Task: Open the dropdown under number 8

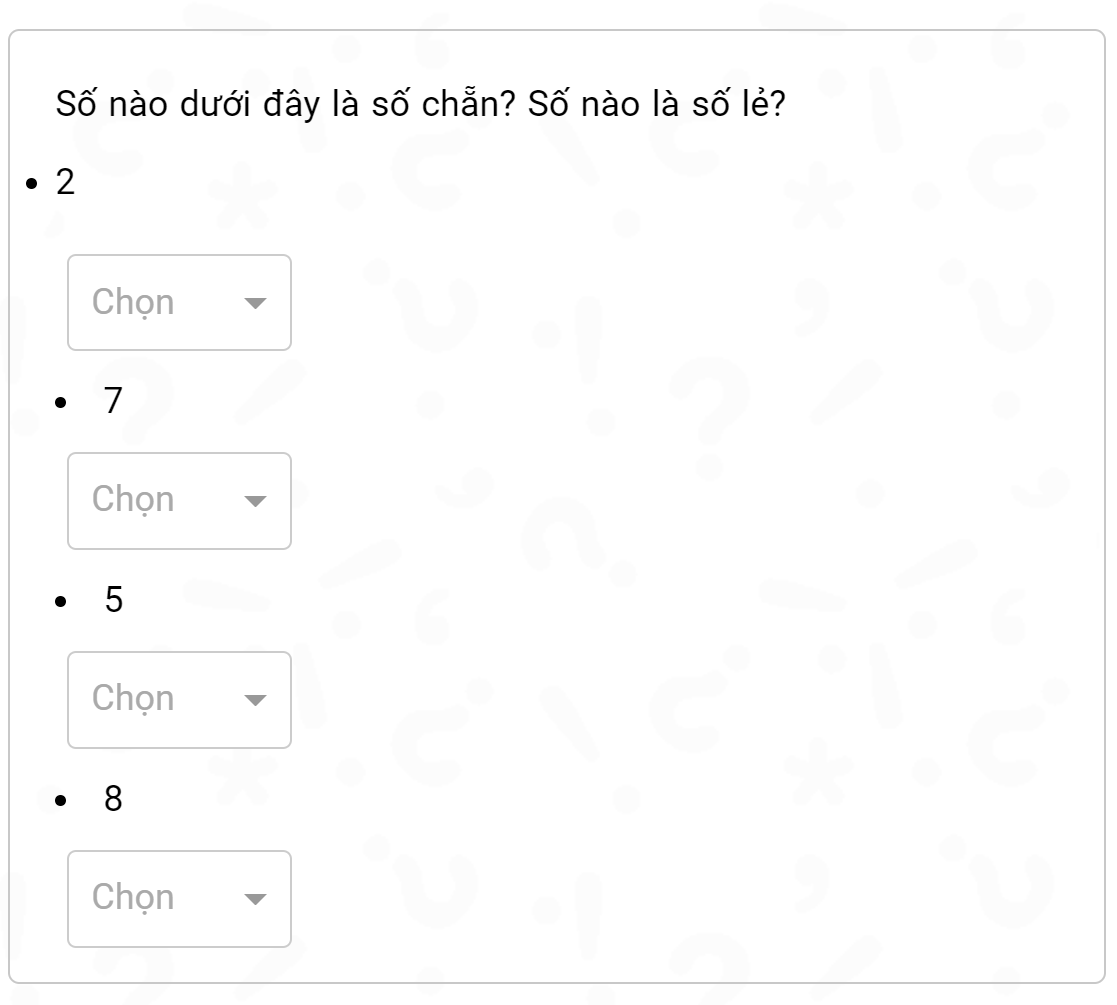Action: [x=179, y=898]
